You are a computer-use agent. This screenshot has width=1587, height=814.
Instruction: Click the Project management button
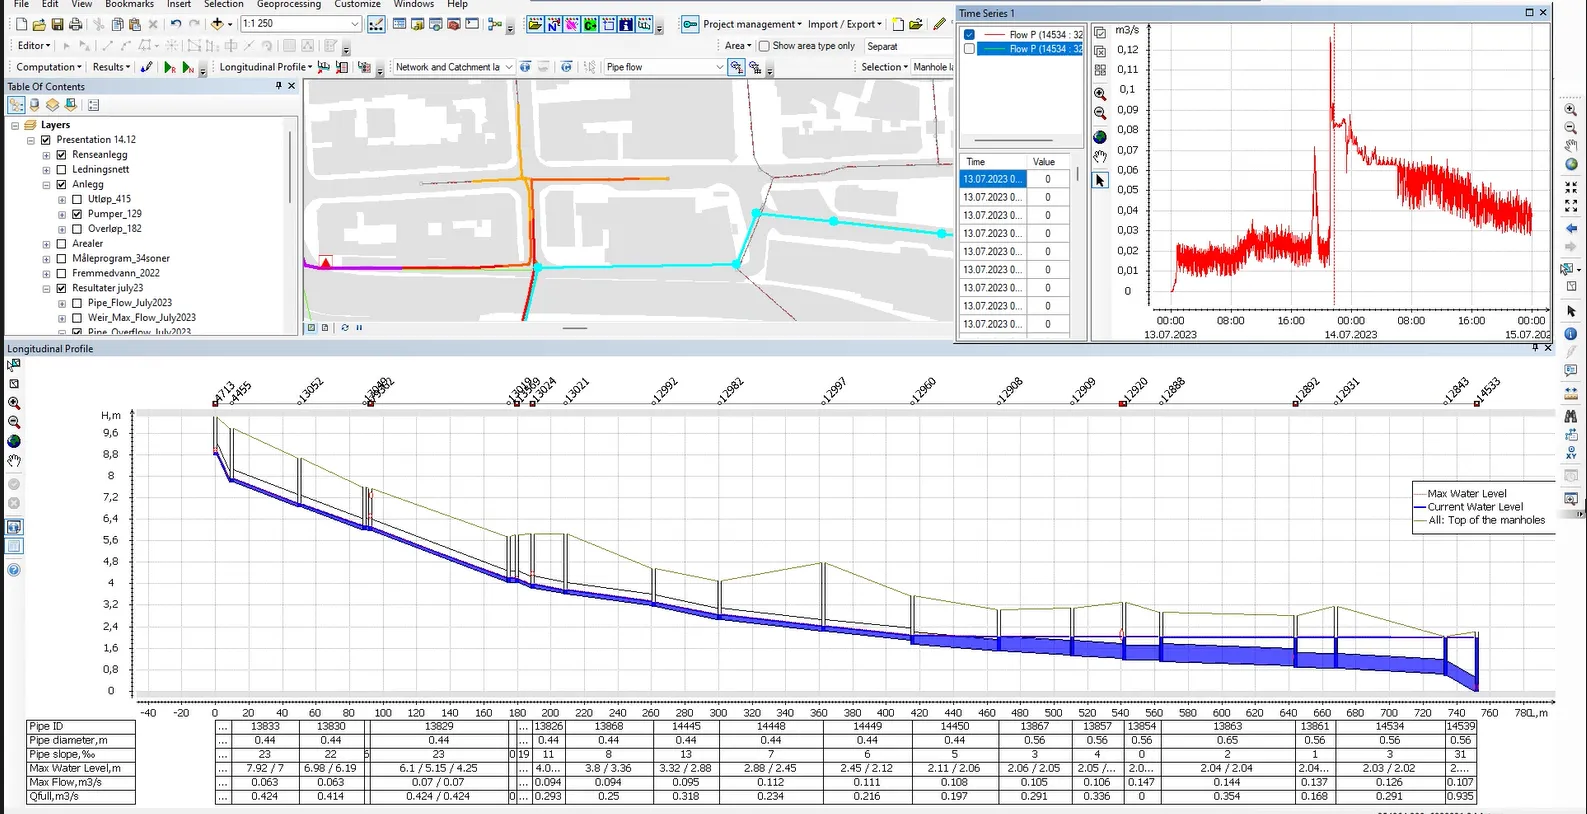tap(750, 24)
